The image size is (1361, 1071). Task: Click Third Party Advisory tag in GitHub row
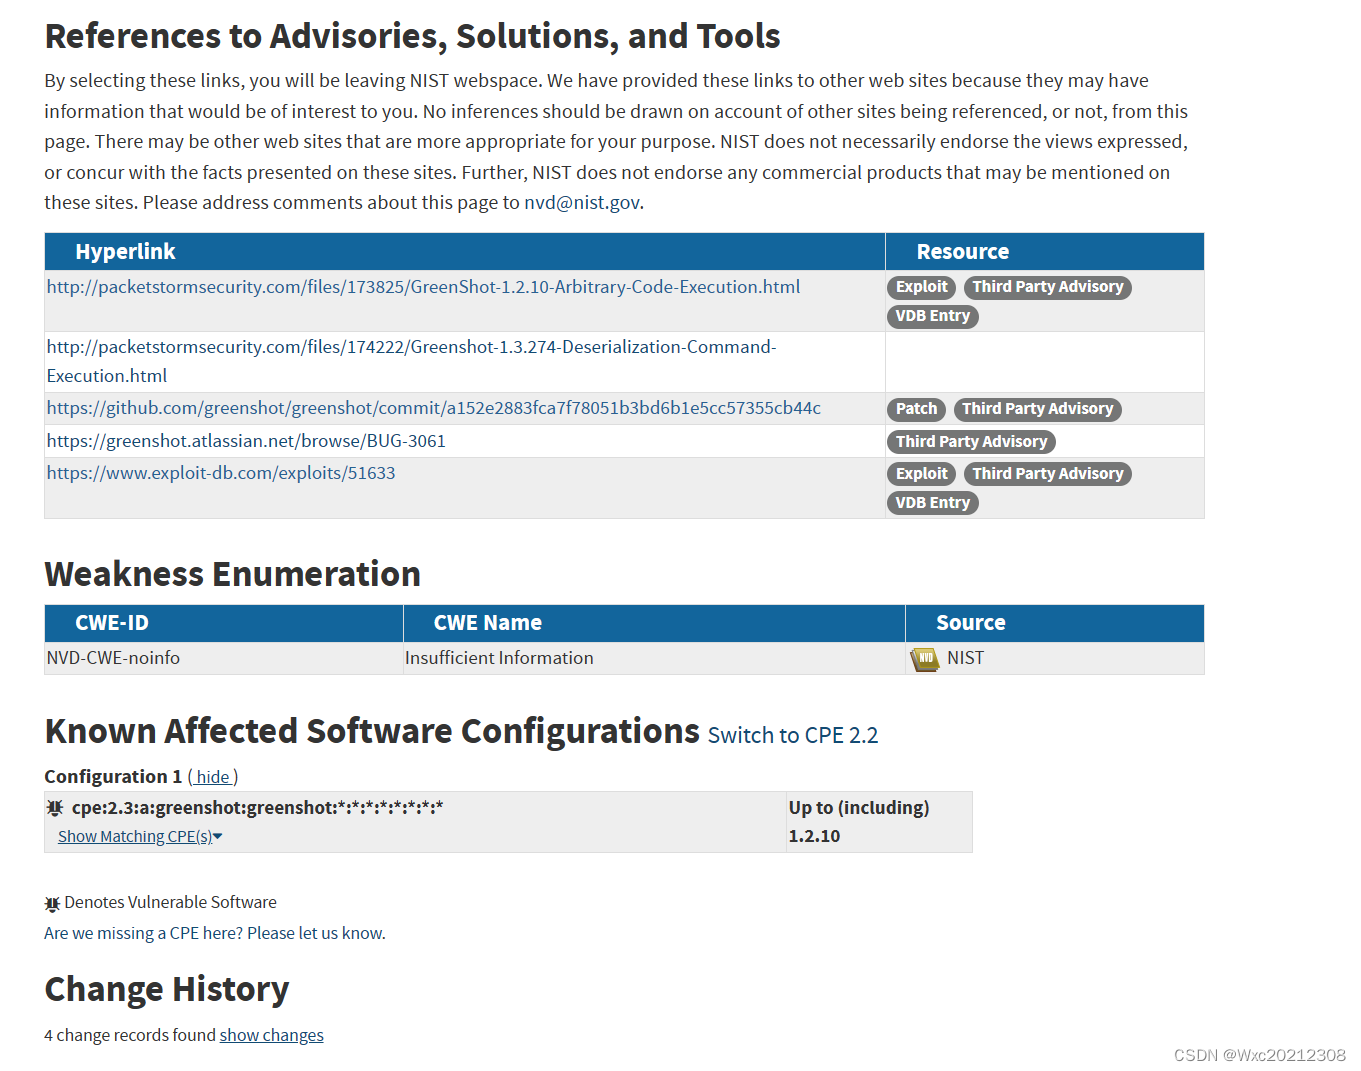pos(1037,409)
